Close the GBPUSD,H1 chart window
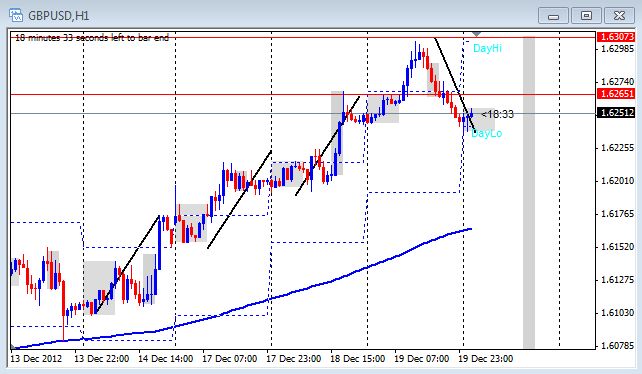 pos(619,16)
